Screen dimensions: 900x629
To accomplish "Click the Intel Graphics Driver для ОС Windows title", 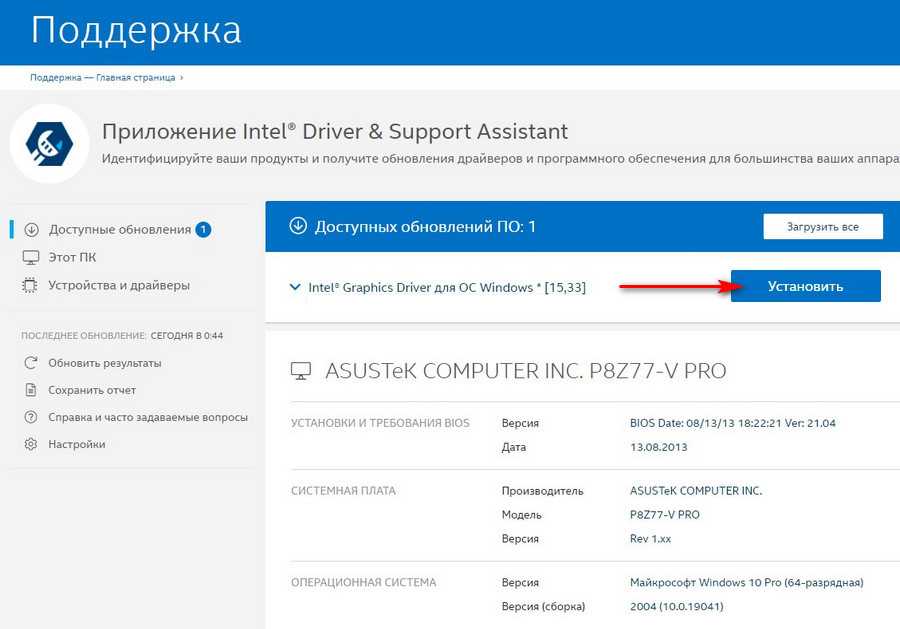I will coord(447,287).
